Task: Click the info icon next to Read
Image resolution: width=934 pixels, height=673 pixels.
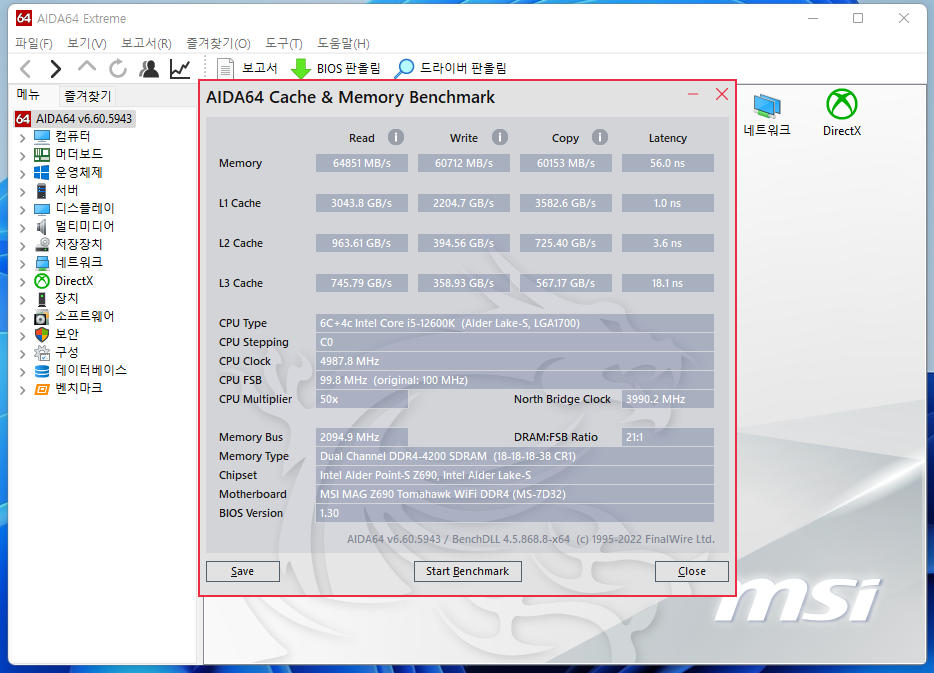Action: 396,138
